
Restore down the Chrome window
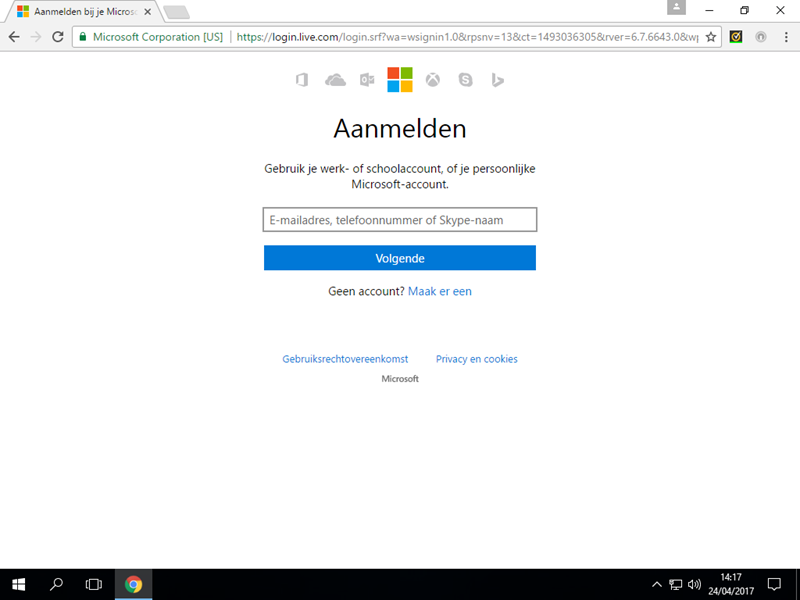point(744,10)
